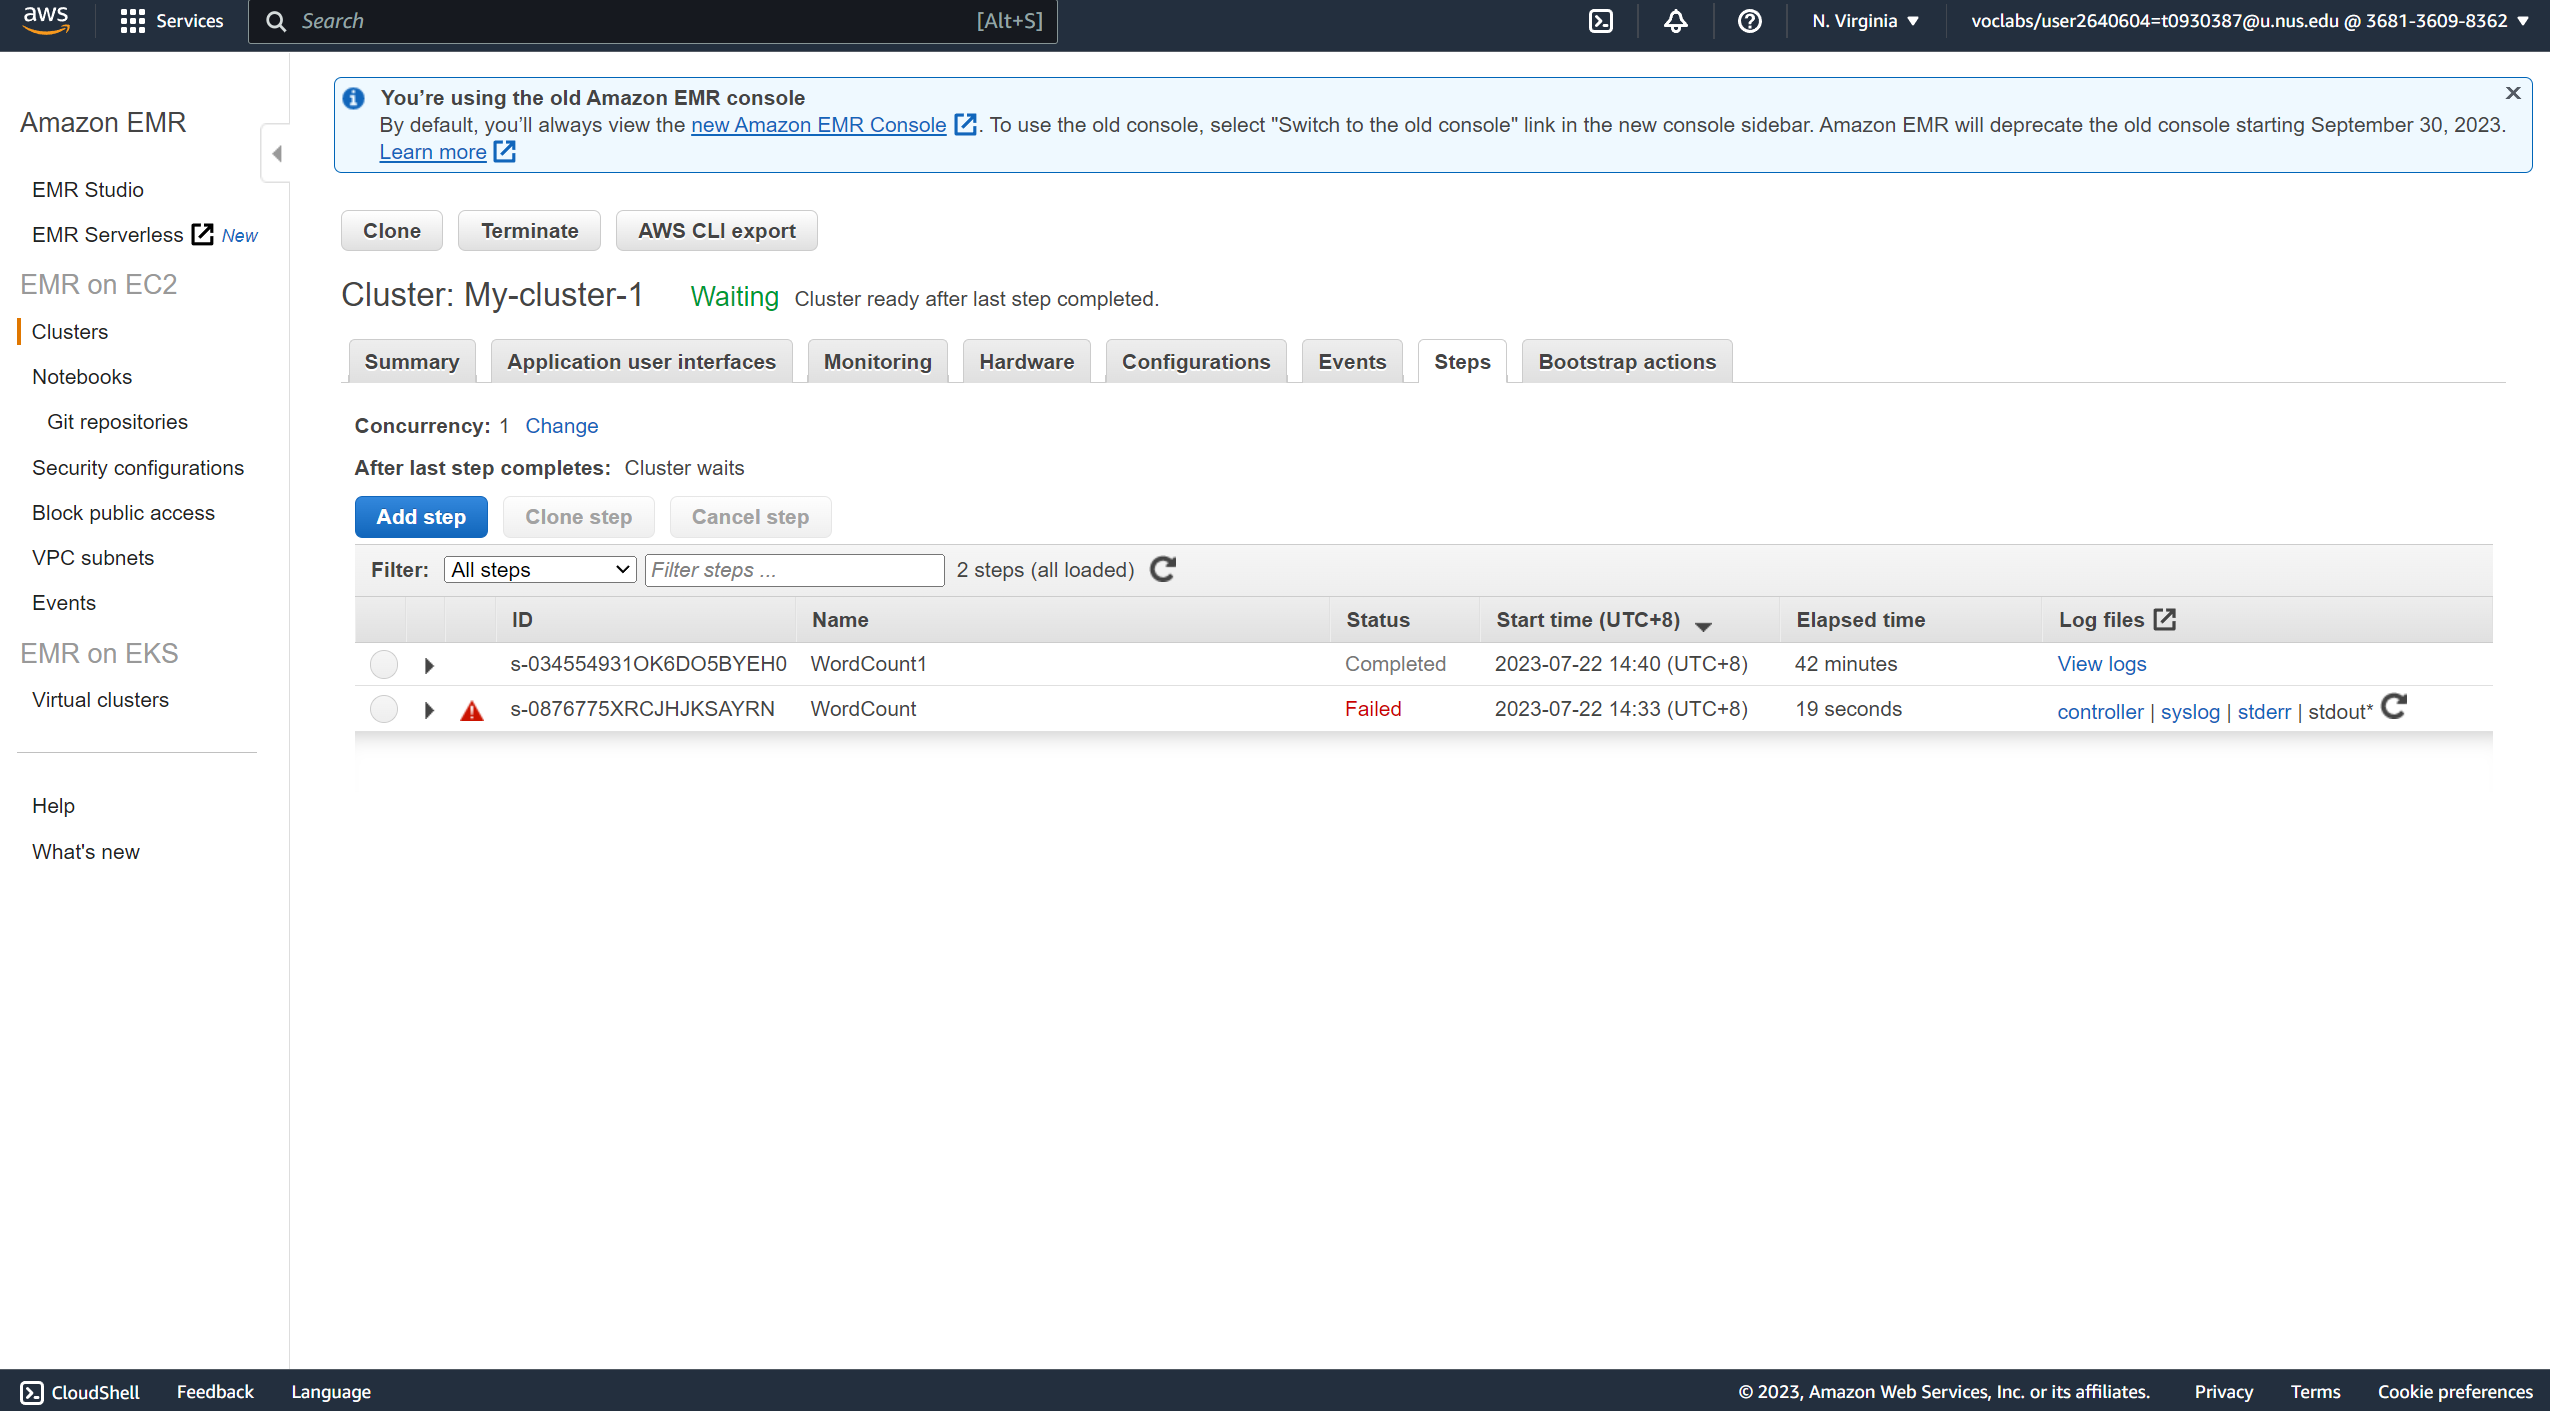
Task: Open CloudShell in the footer
Action: (80, 1392)
